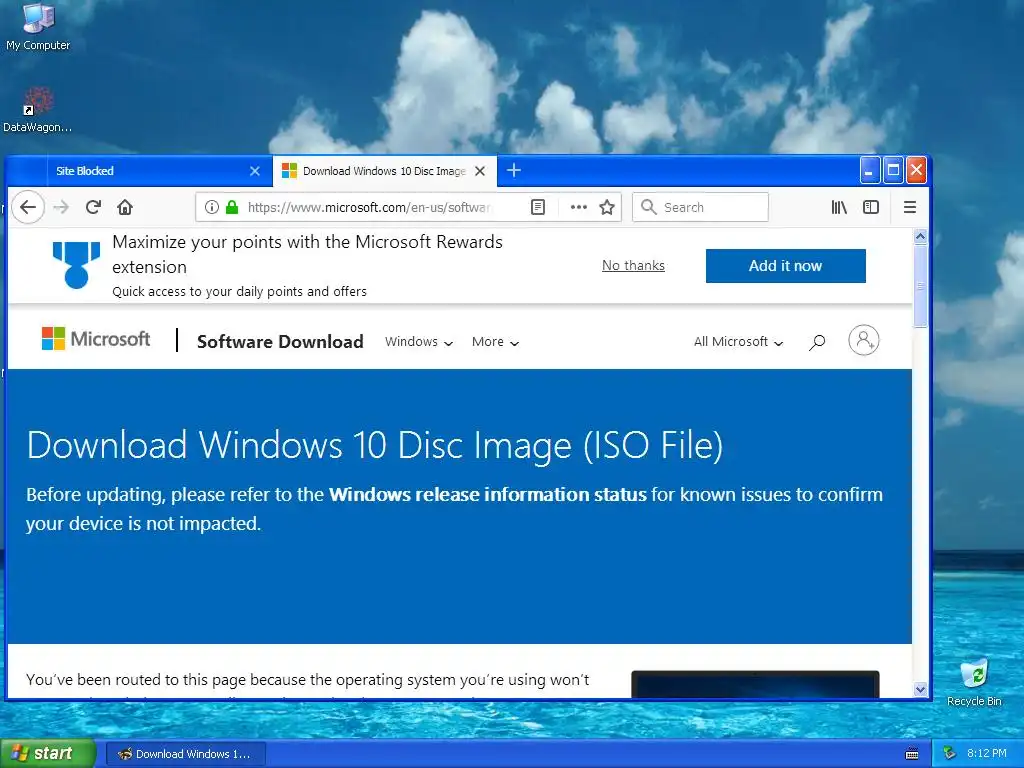This screenshot has height=768, width=1024.
Task: Click the Download Windows taskbar button
Action: (x=185, y=754)
